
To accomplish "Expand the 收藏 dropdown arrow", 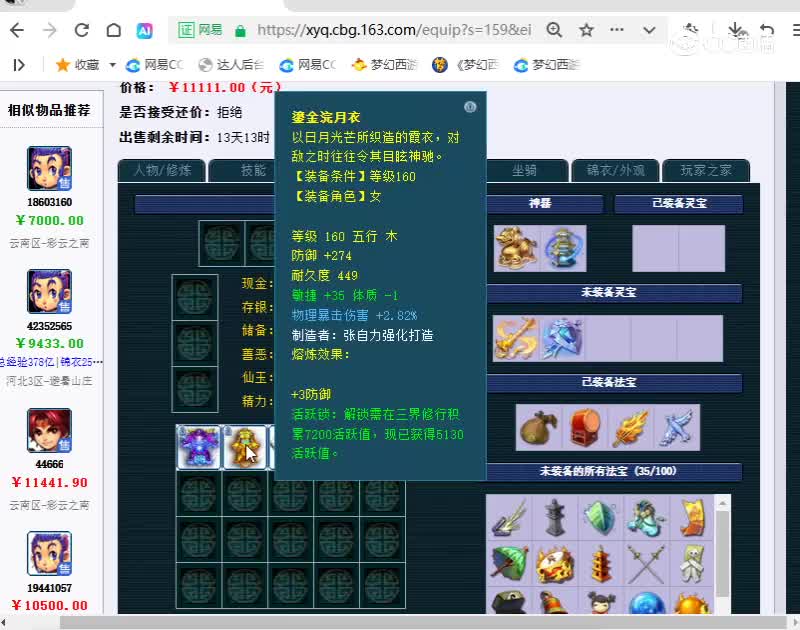I will pos(112,65).
